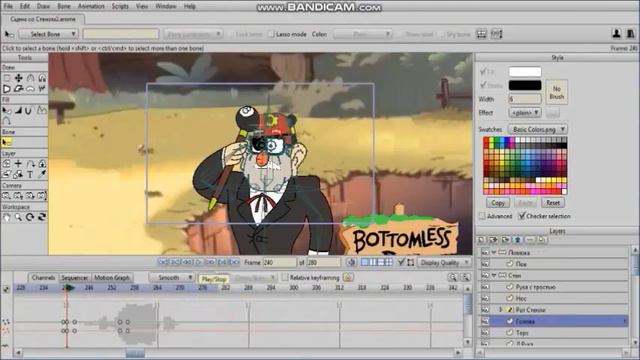This screenshot has height=360, width=640.
Task: Select the Orbit Workspace tool
Action: tap(42, 217)
